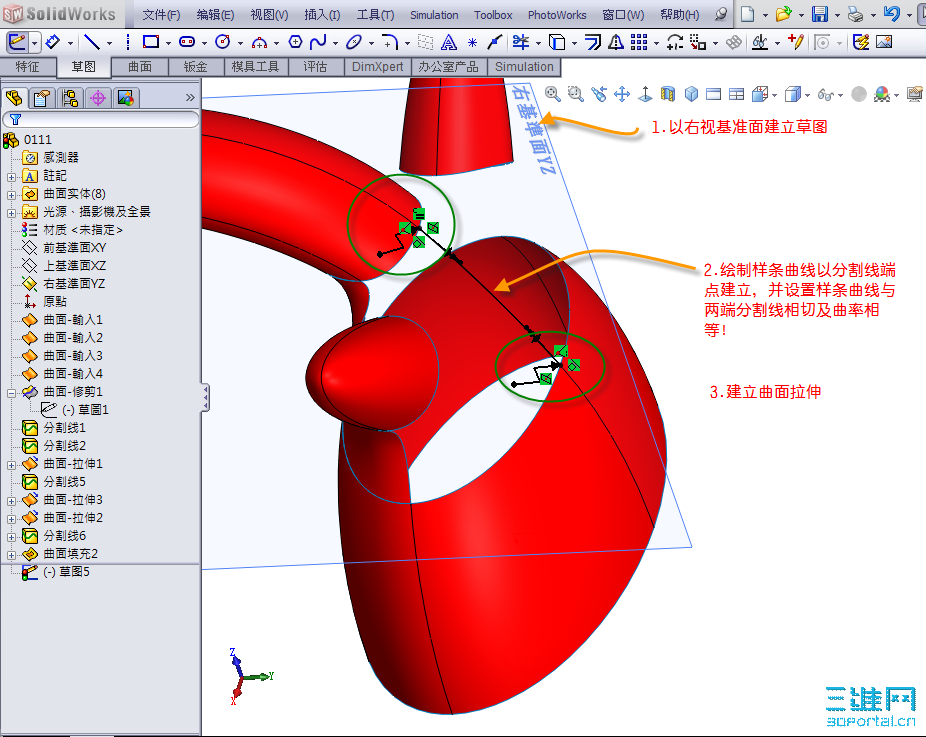Open the 视图(V) menu
Viewport: 926px width, 737px height.
269,15
